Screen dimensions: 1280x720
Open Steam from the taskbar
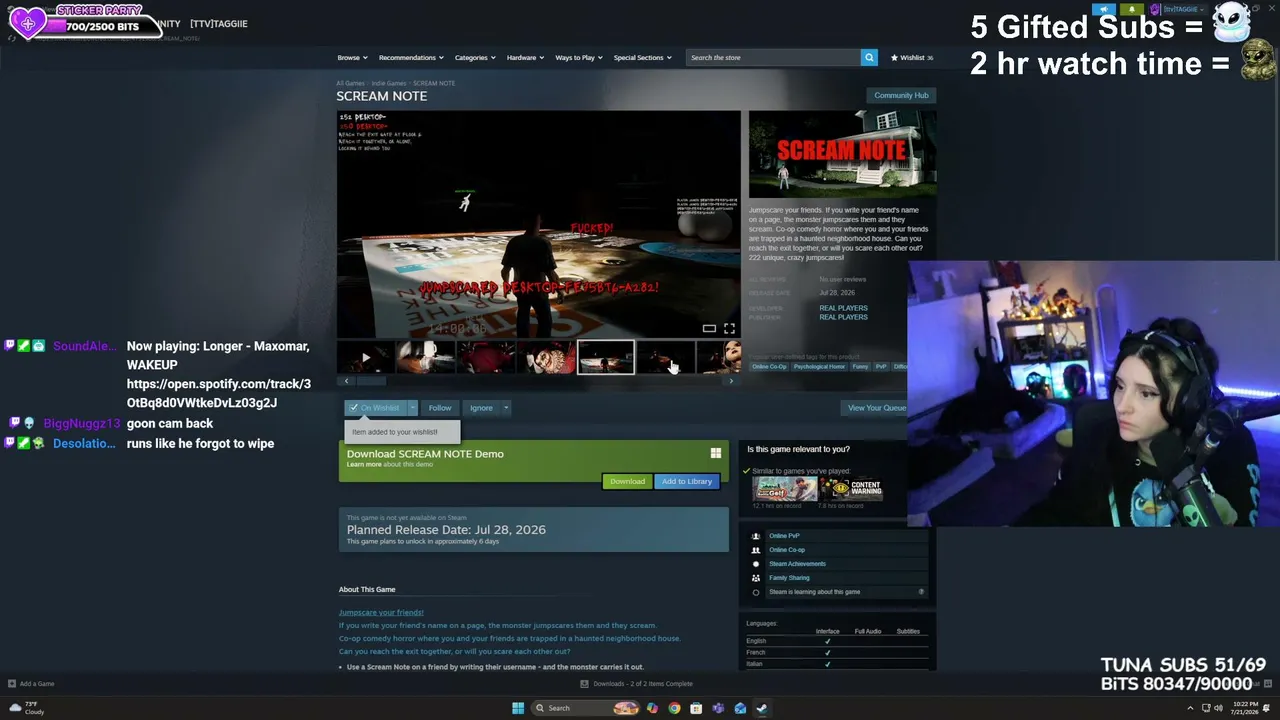[762, 708]
